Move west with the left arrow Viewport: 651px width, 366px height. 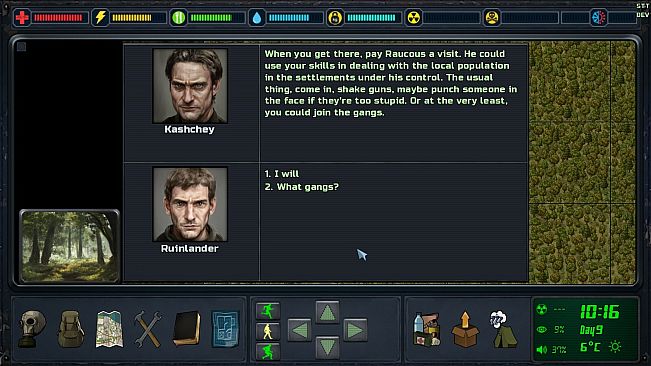299,330
